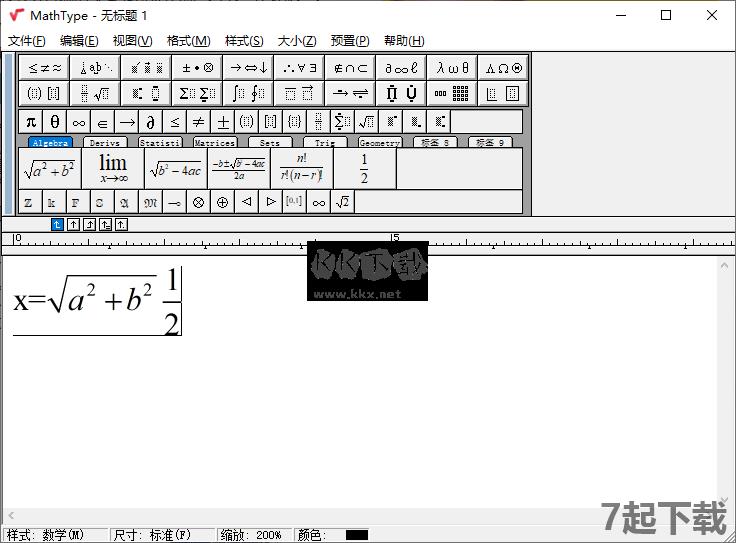Insert the square root of 2 expression
Image resolution: width=736 pixels, height=543 pixels.
pos(343,202)
